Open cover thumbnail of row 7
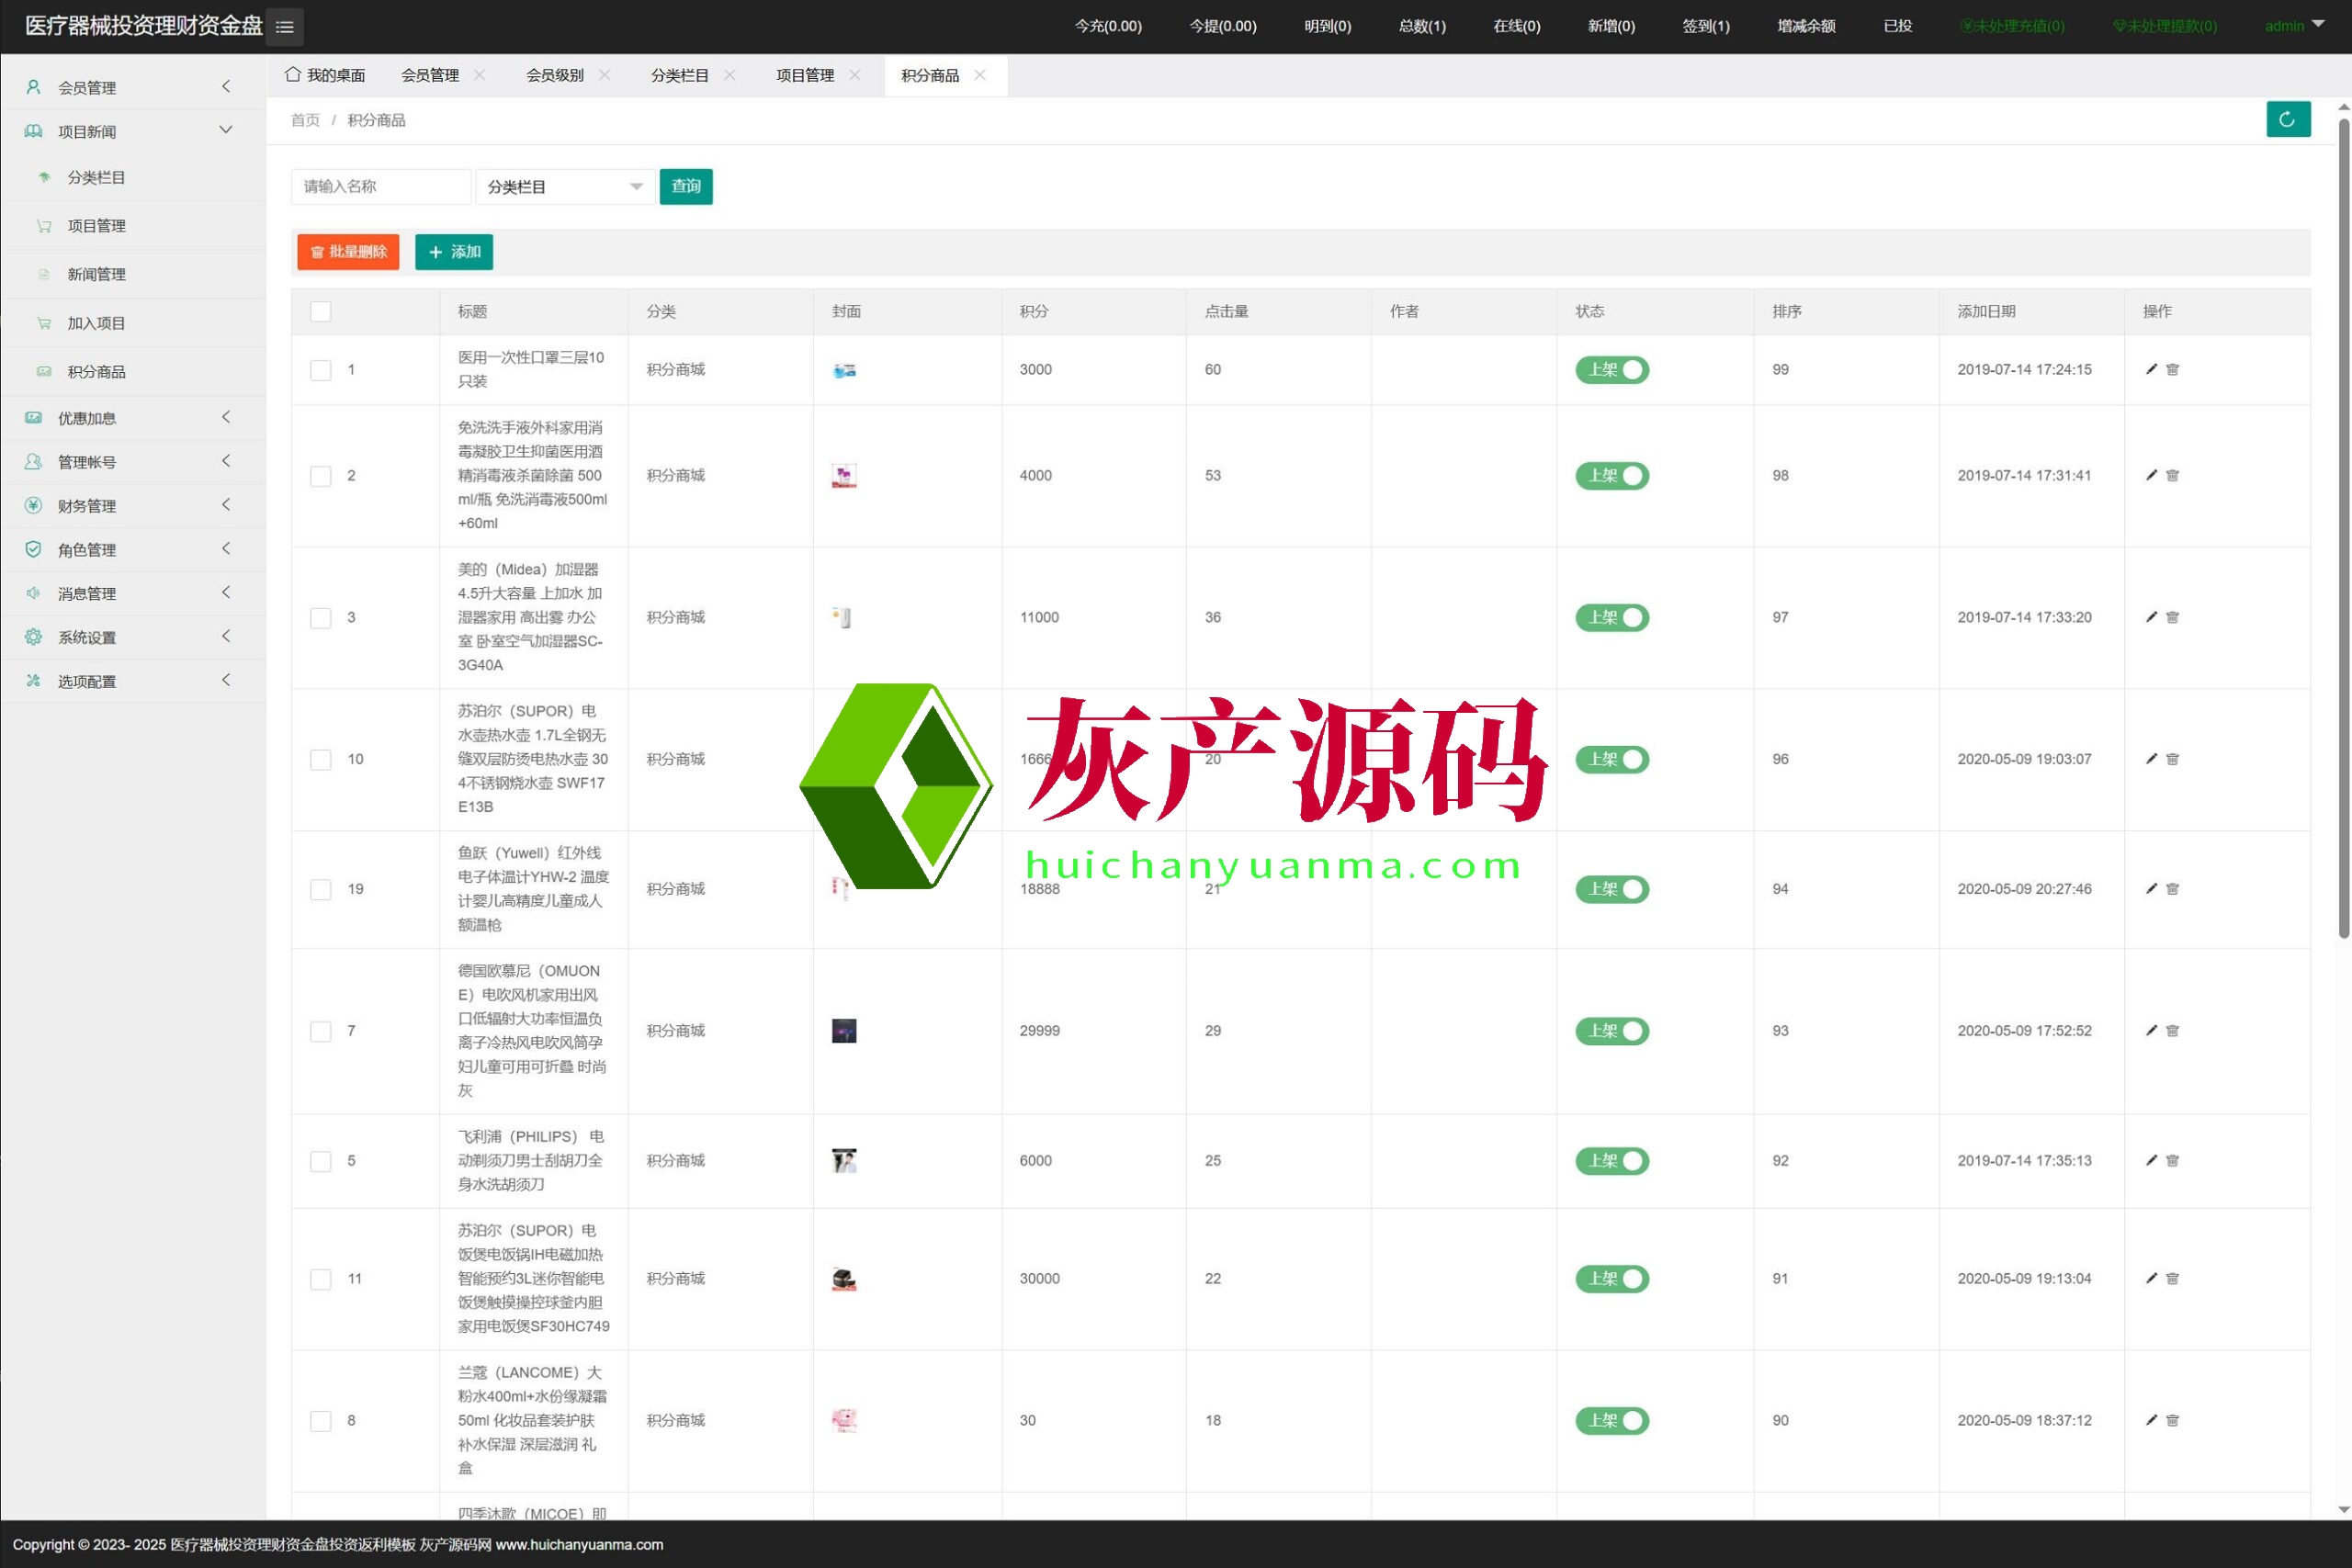 [844, 1031]
